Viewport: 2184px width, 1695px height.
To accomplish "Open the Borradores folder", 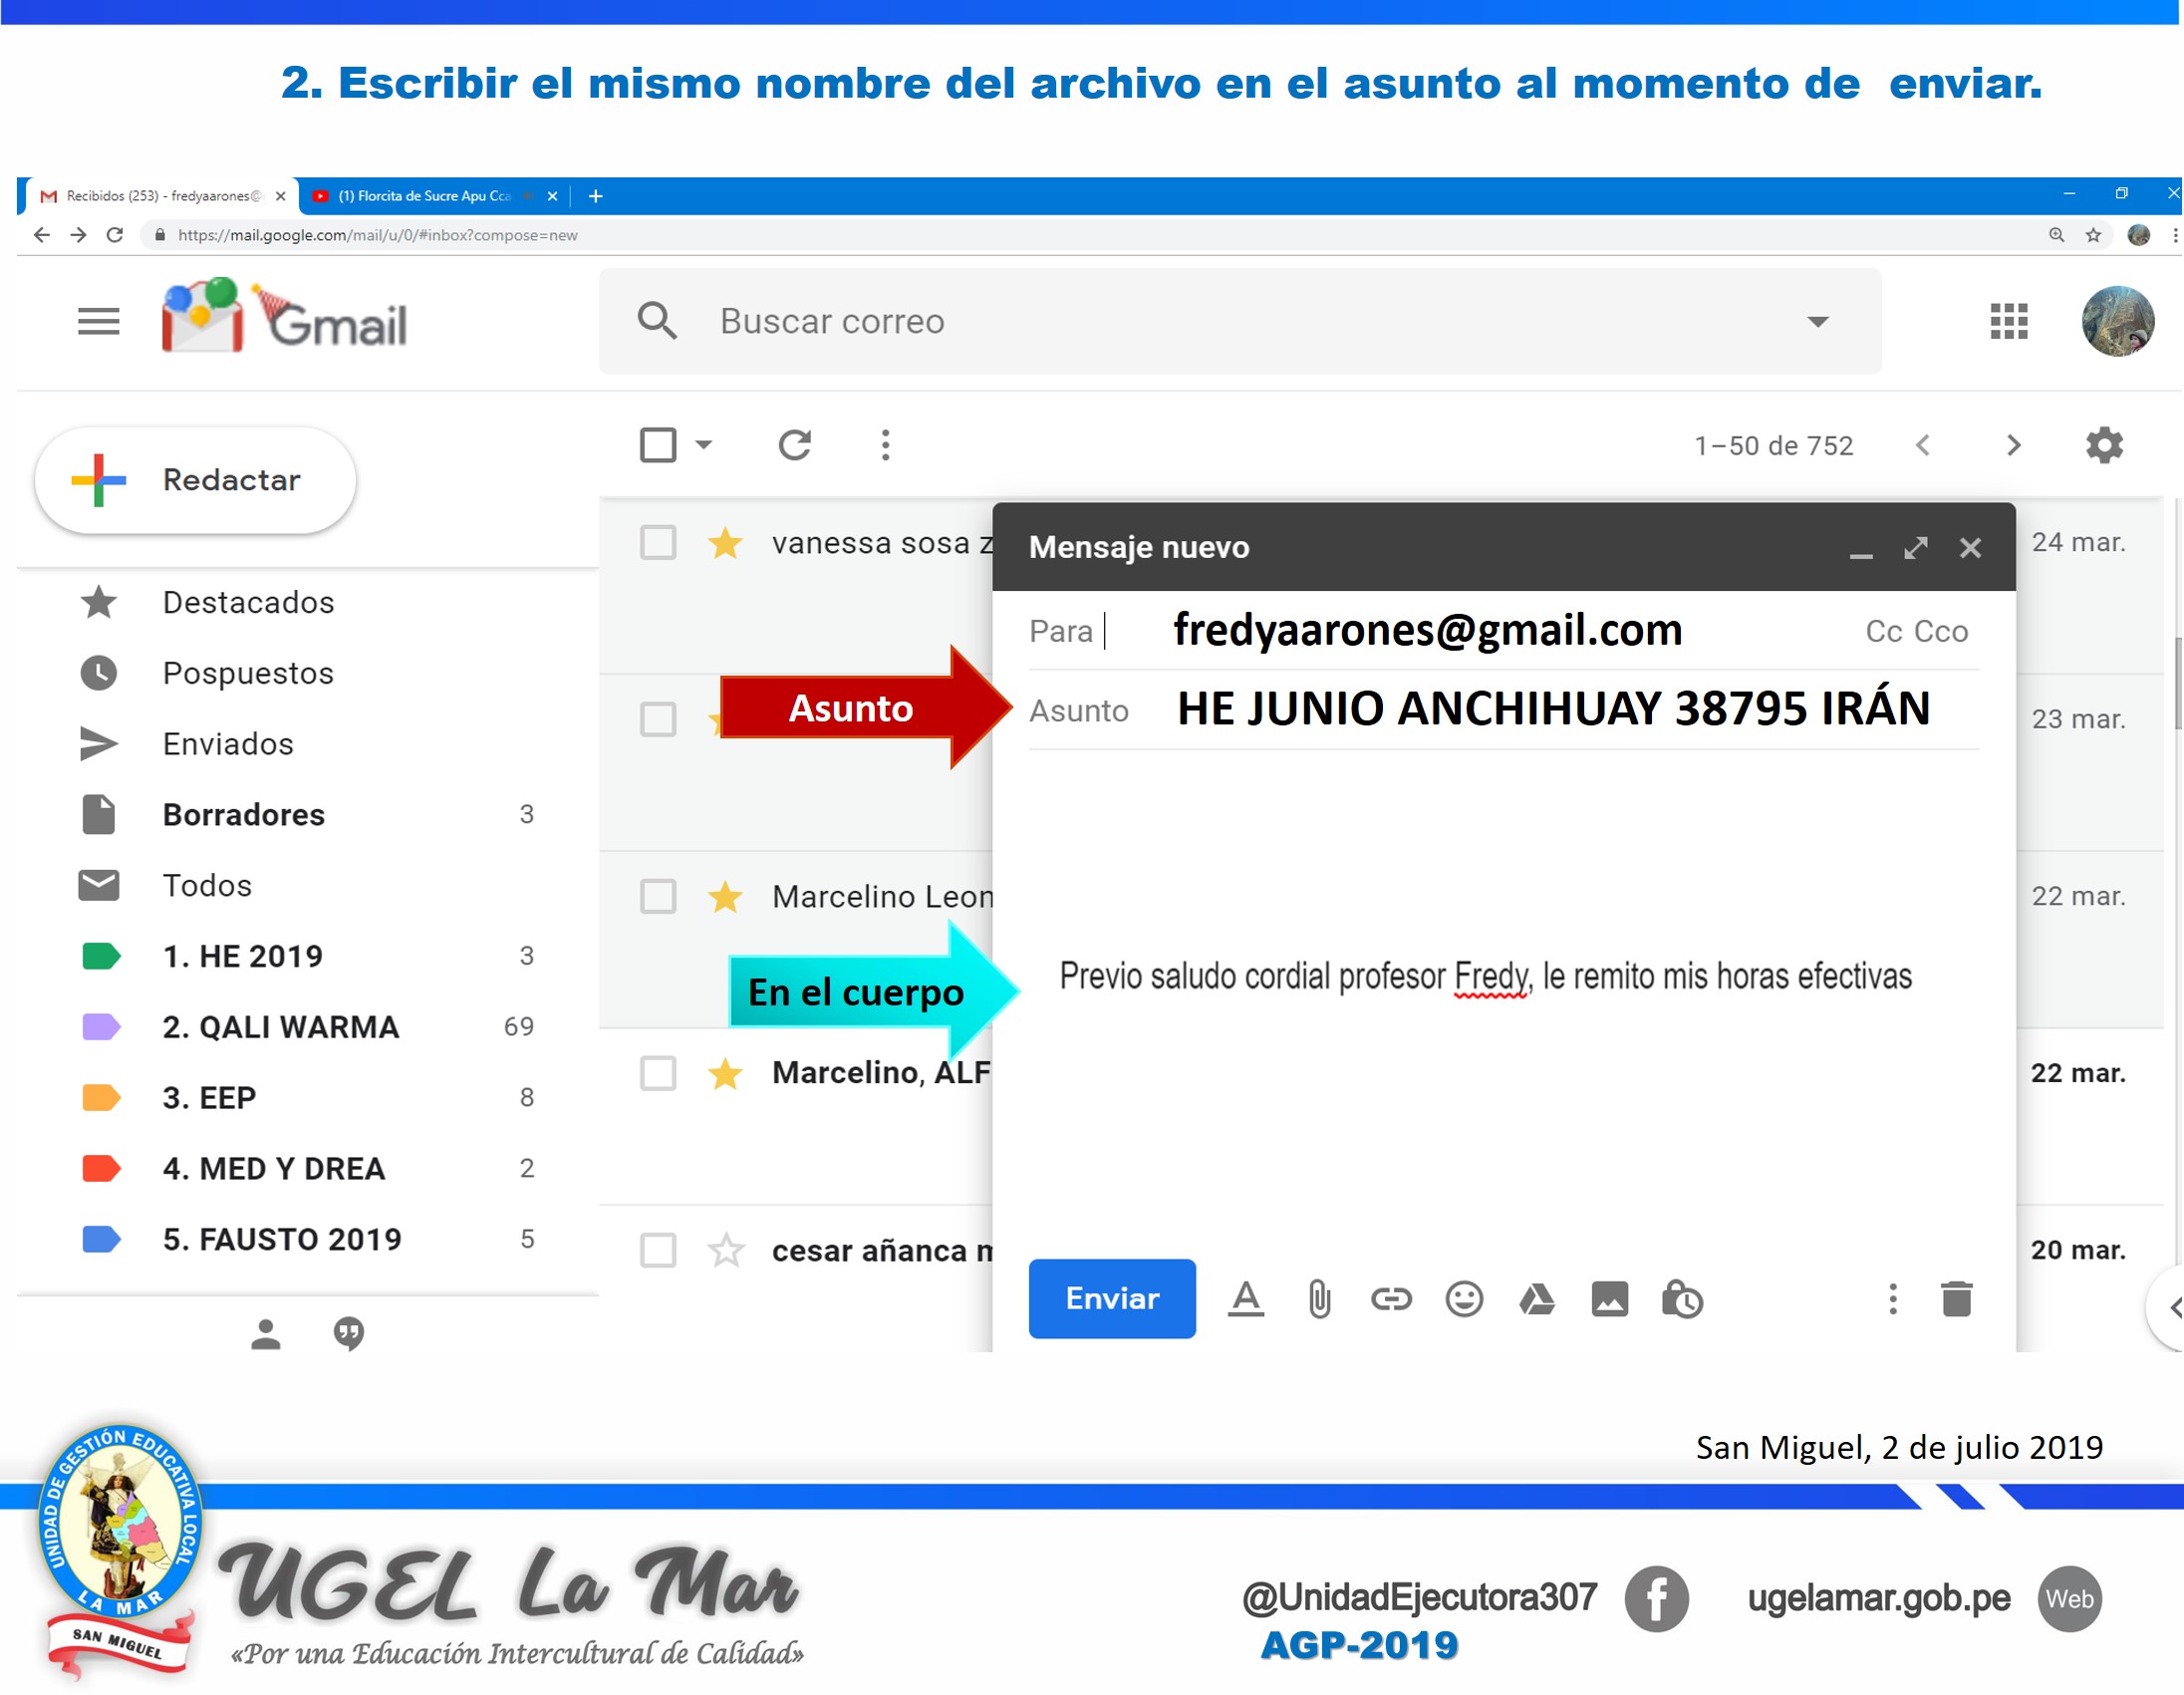I will 243,815.
